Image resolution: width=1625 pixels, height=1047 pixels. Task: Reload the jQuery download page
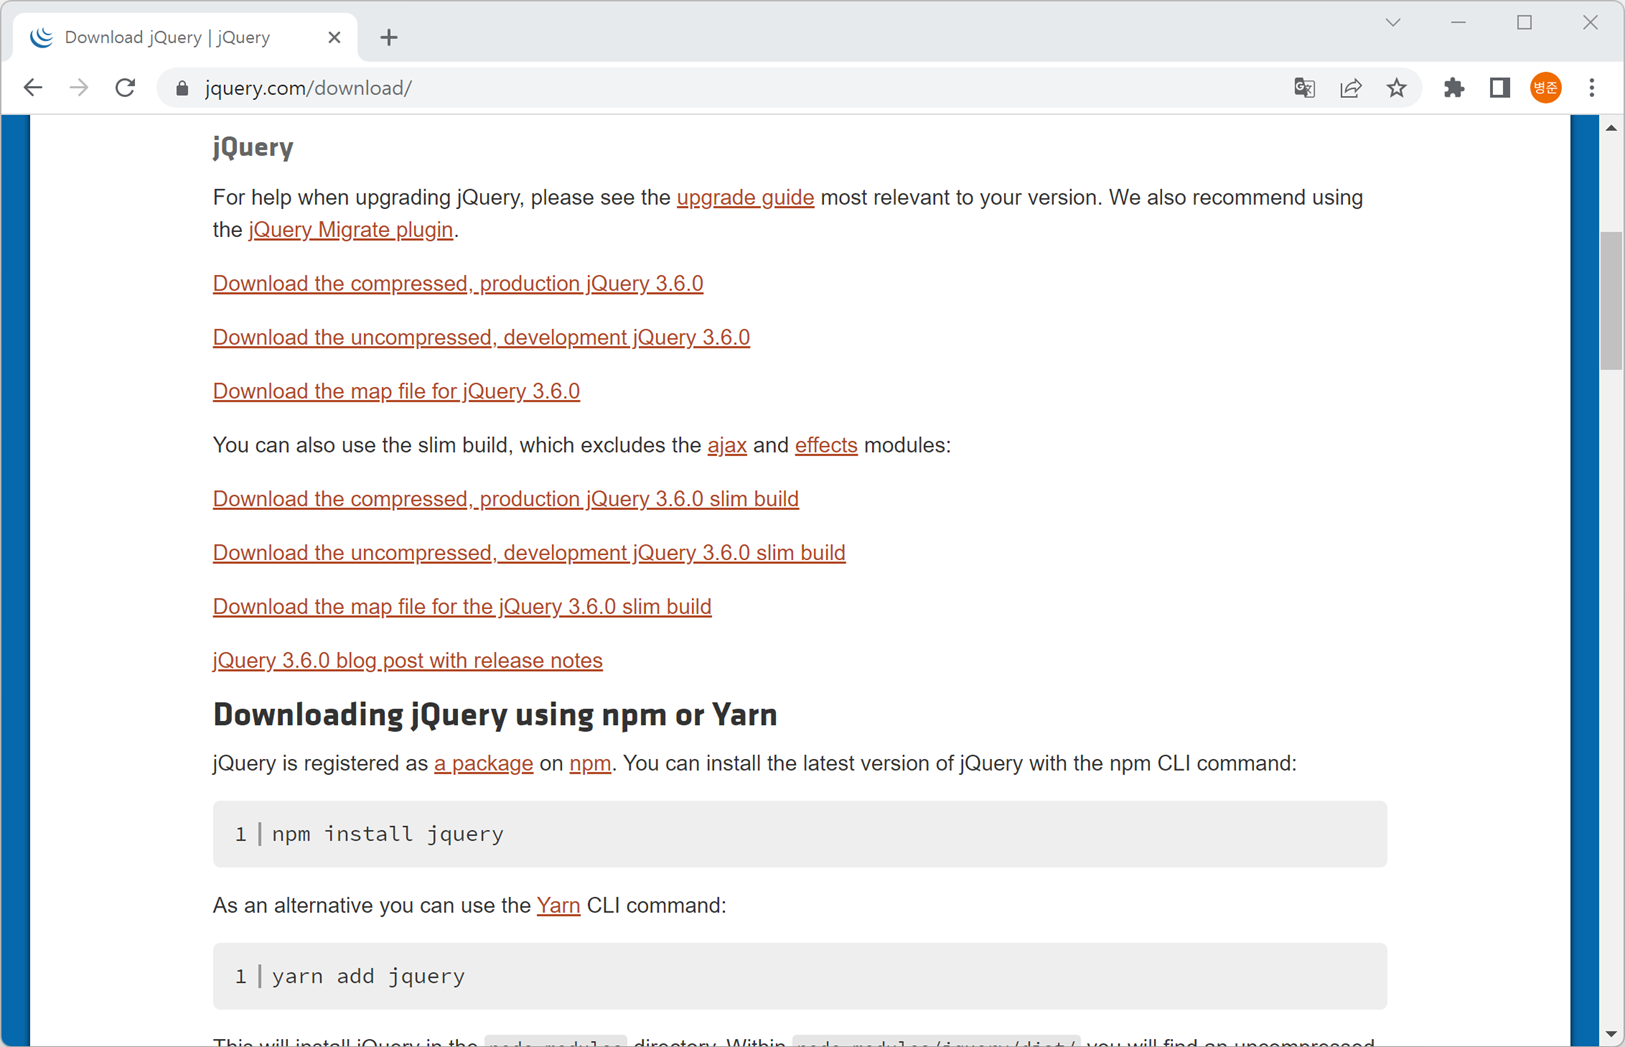pos(125,88)
